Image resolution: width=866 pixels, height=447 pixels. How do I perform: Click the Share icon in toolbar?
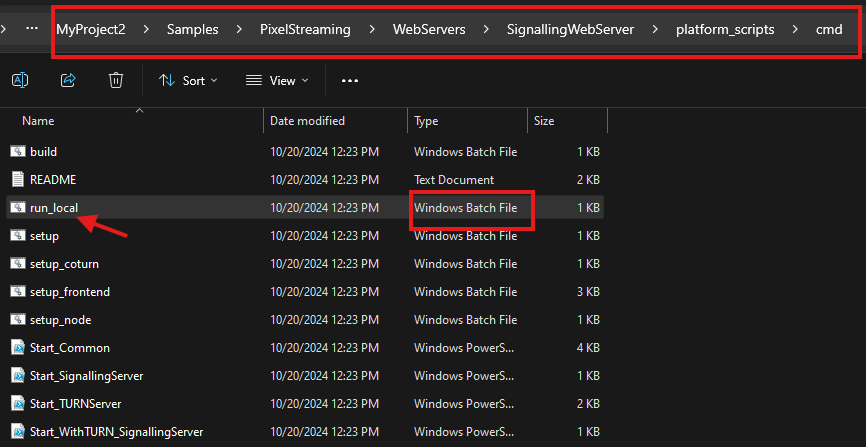coord(68,80)
